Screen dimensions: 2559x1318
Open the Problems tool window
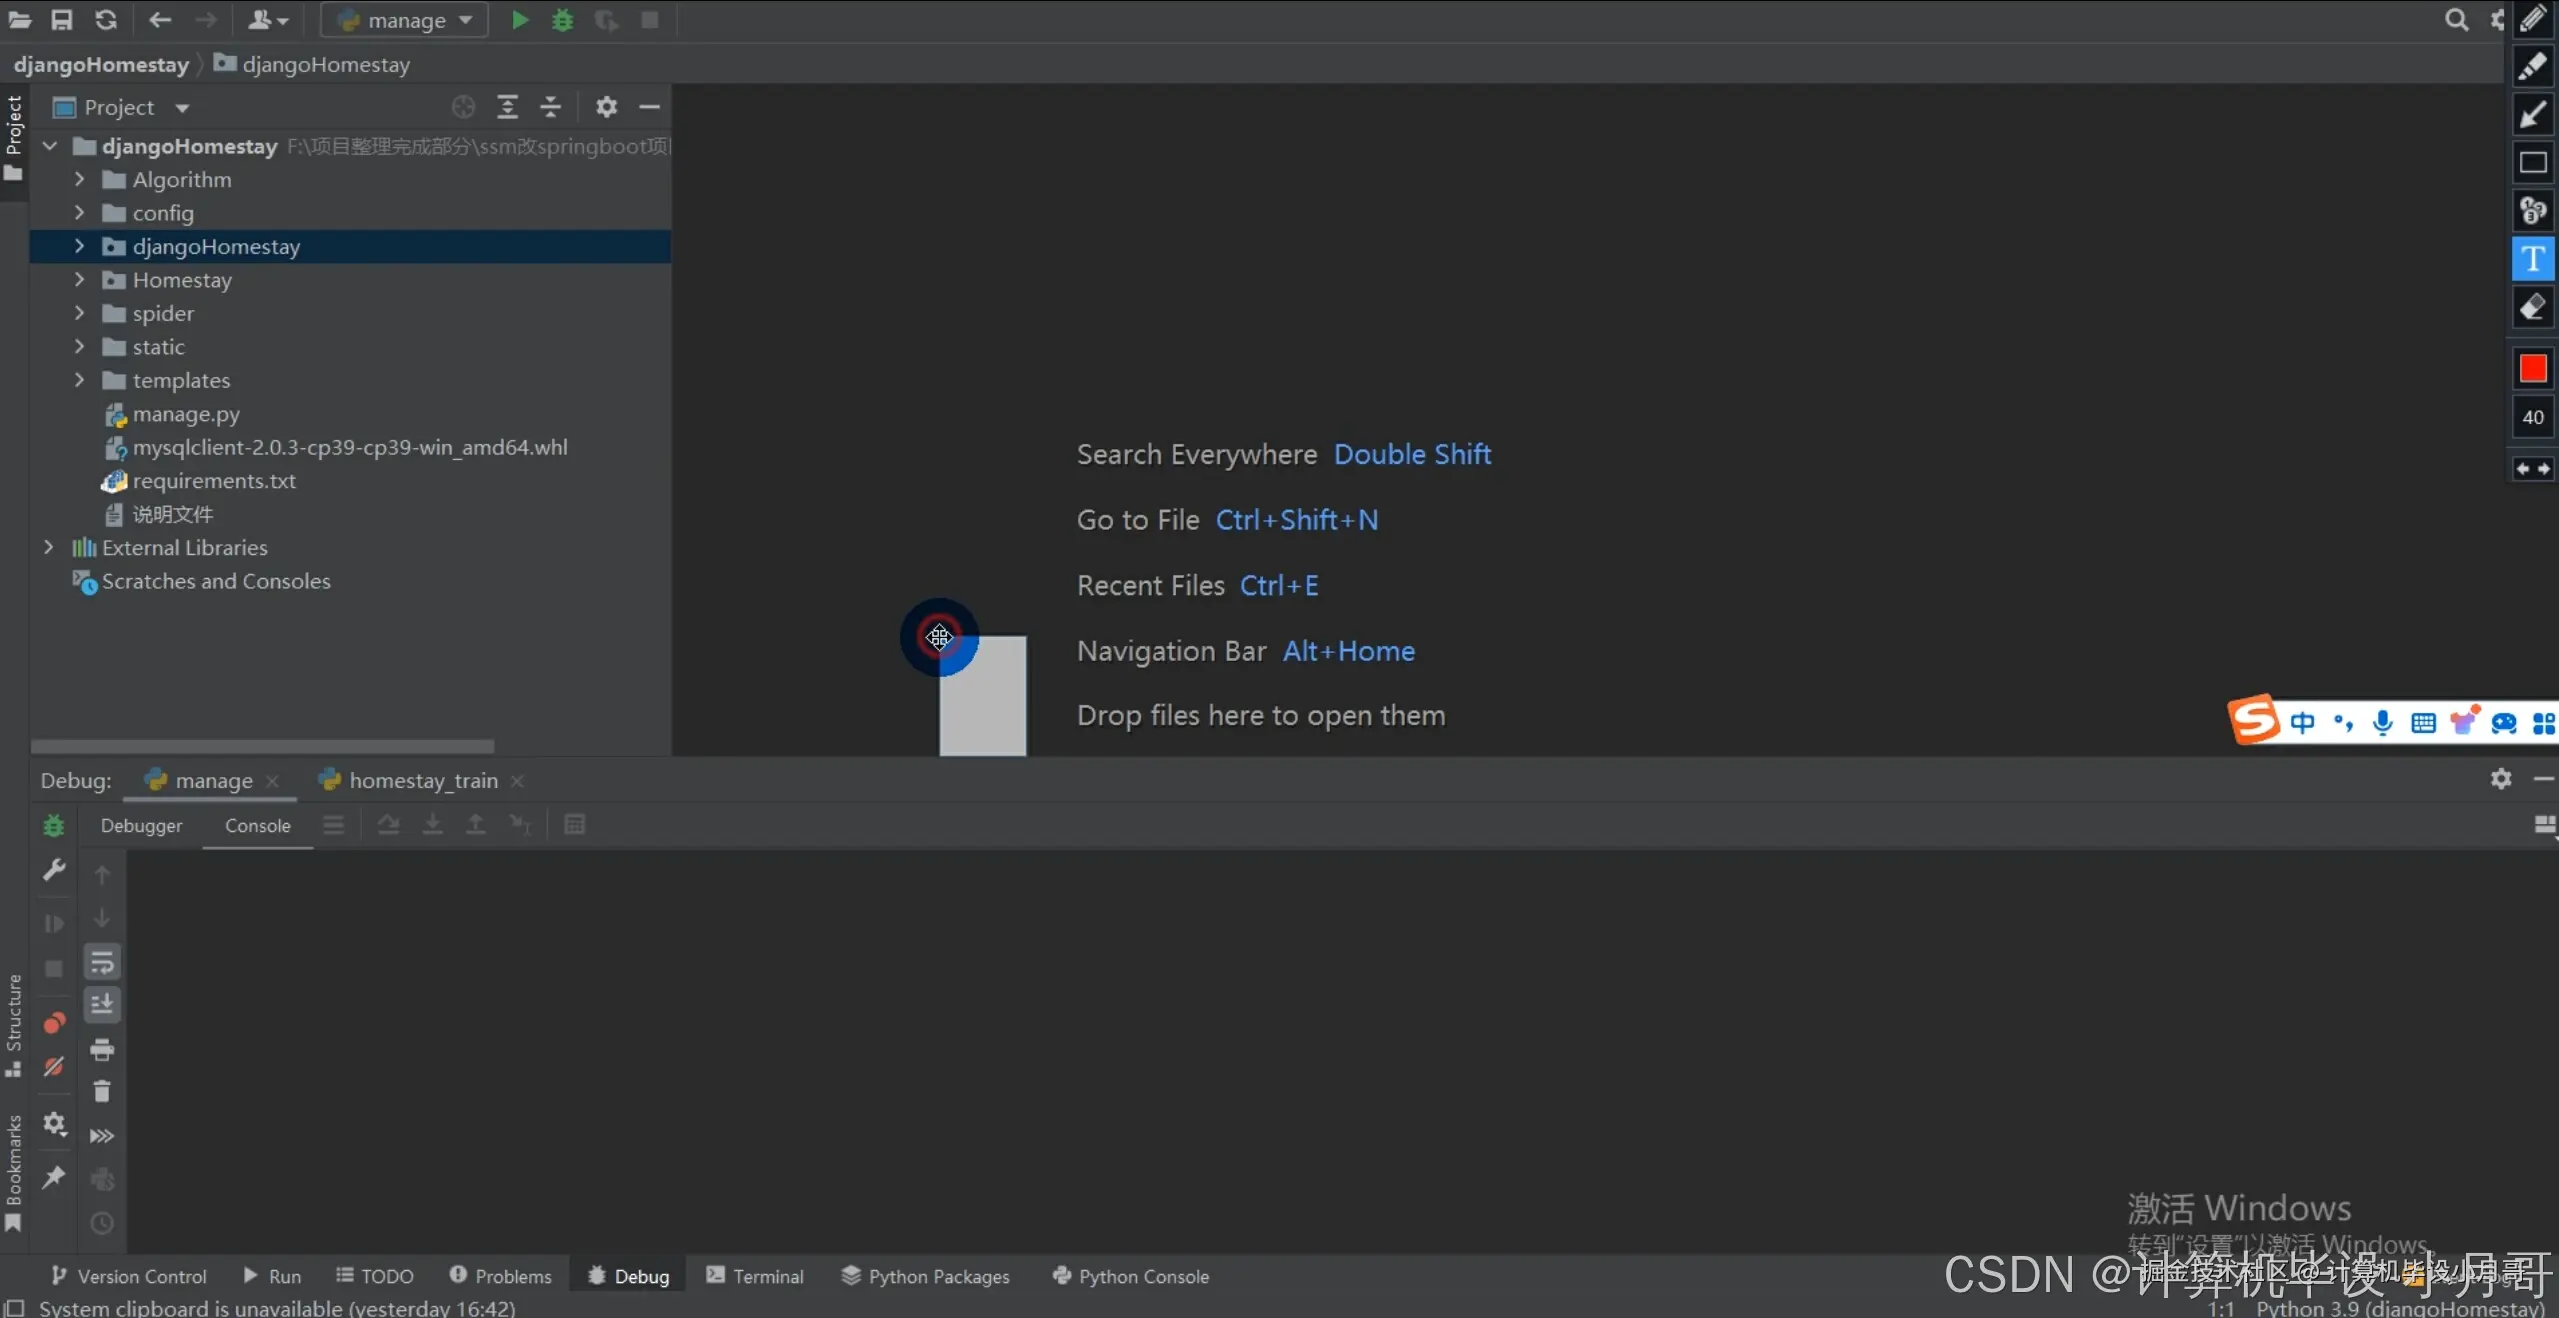(x=501, y=1276)
